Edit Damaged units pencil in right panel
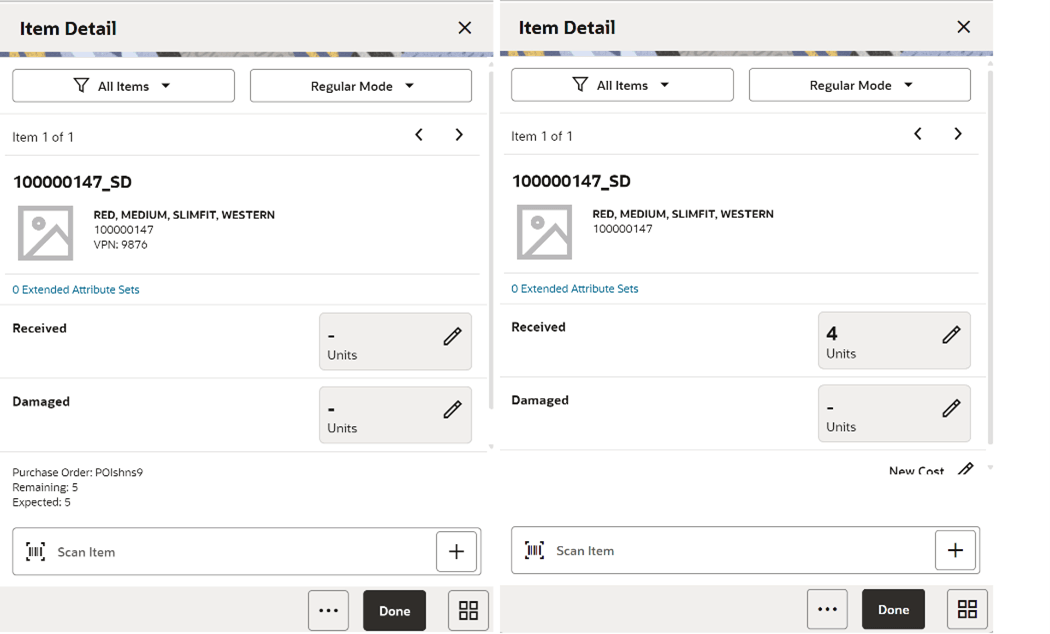This screenshot has width=1050, height=634. click(x=952, y=408)
